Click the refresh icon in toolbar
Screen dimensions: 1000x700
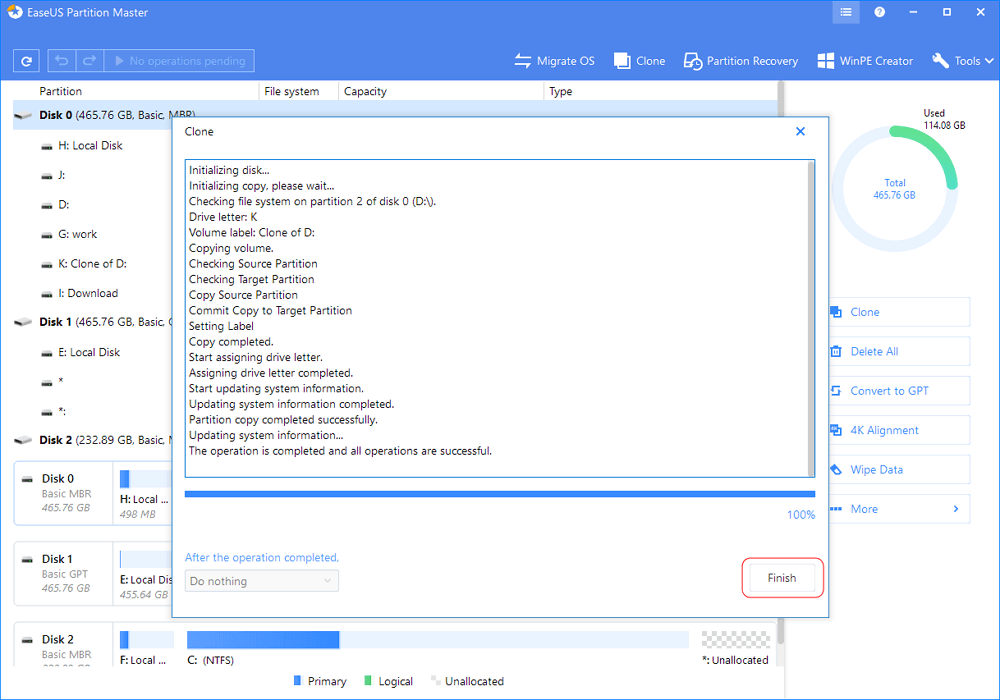point(26,61)
